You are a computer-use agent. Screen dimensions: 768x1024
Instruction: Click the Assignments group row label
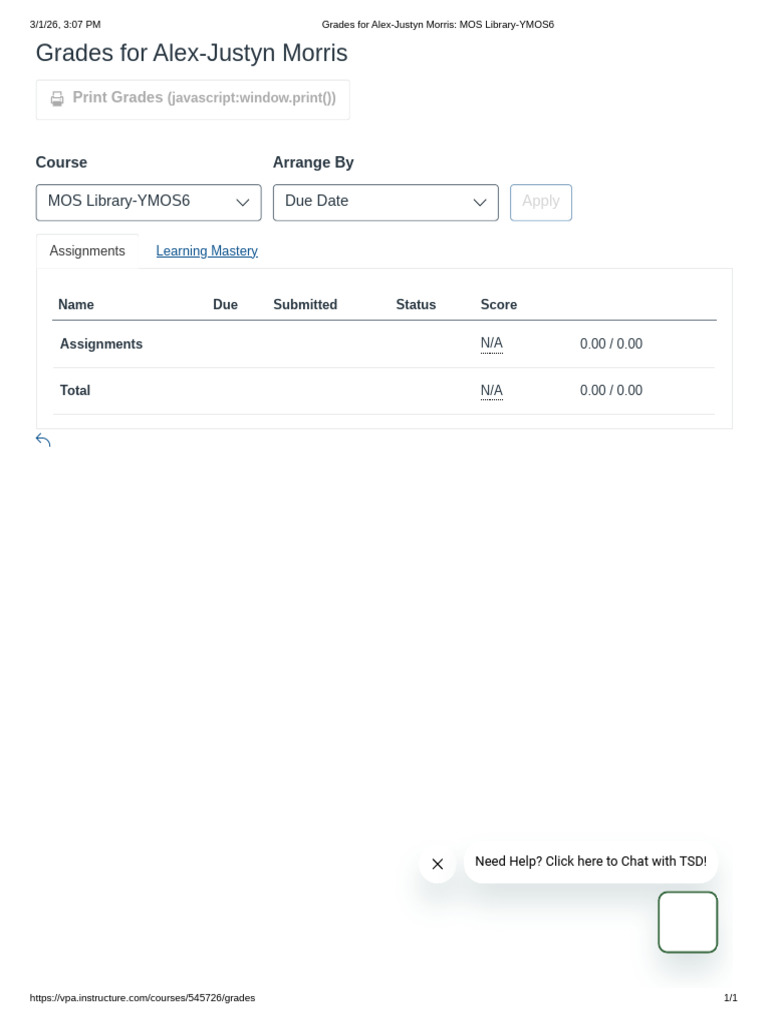[101, 344]
